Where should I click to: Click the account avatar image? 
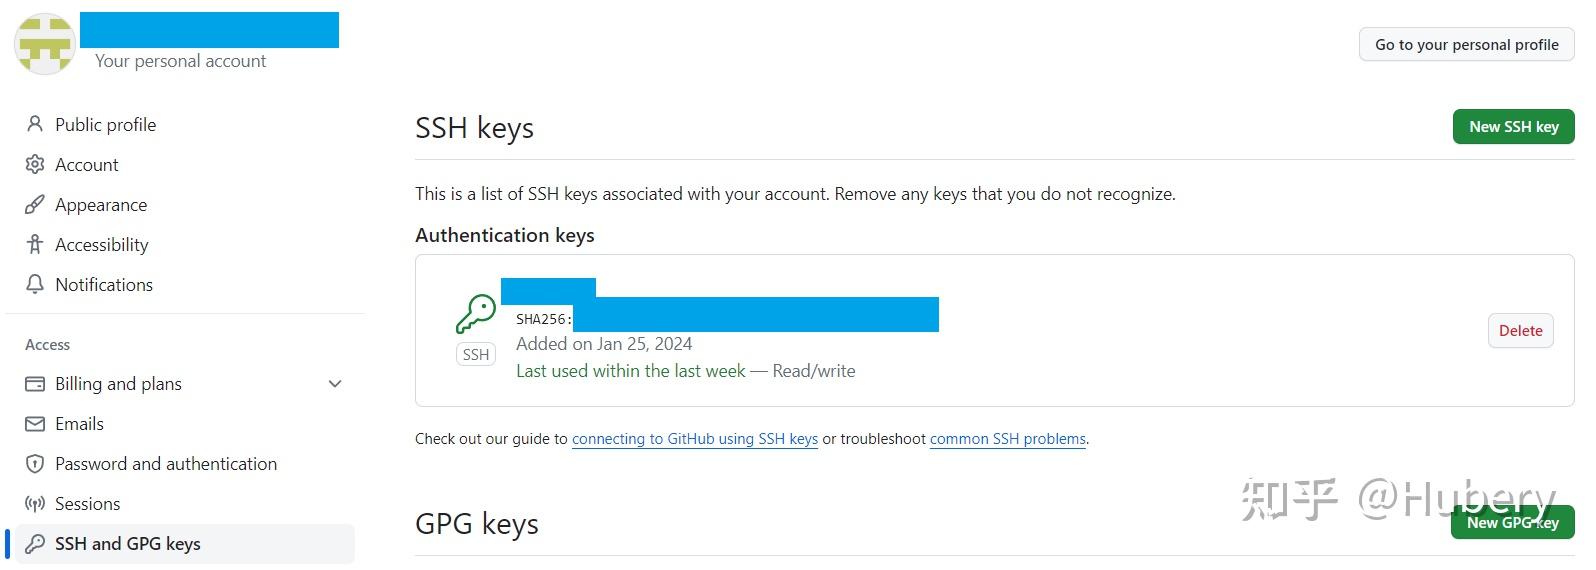[x=45, y=45]
